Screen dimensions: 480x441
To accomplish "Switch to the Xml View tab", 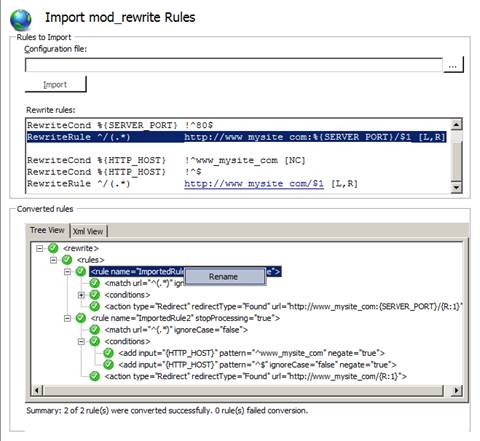I will 88,231.
